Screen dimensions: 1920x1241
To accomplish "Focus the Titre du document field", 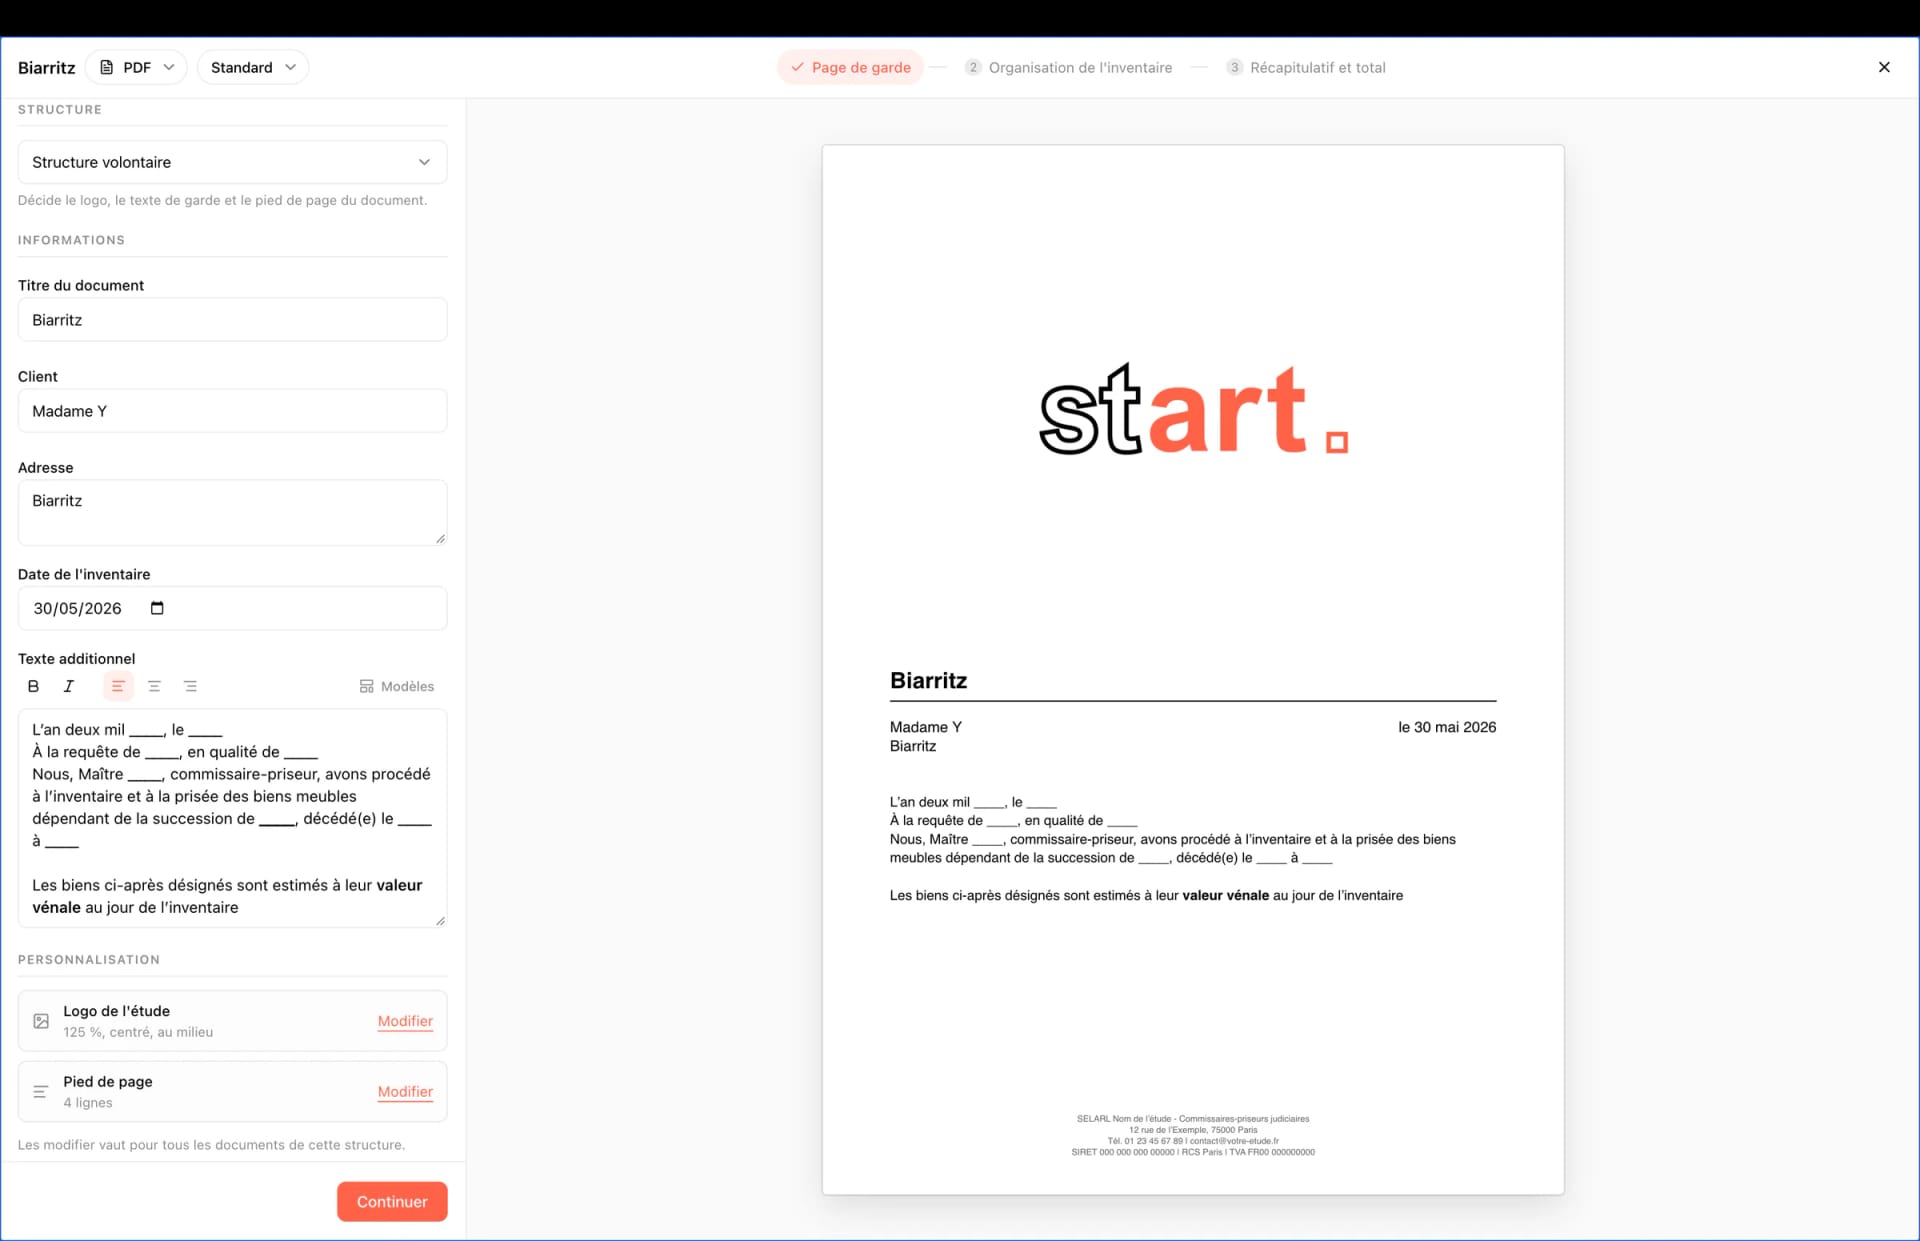I will pyautogui.click(x=232, y=320).
